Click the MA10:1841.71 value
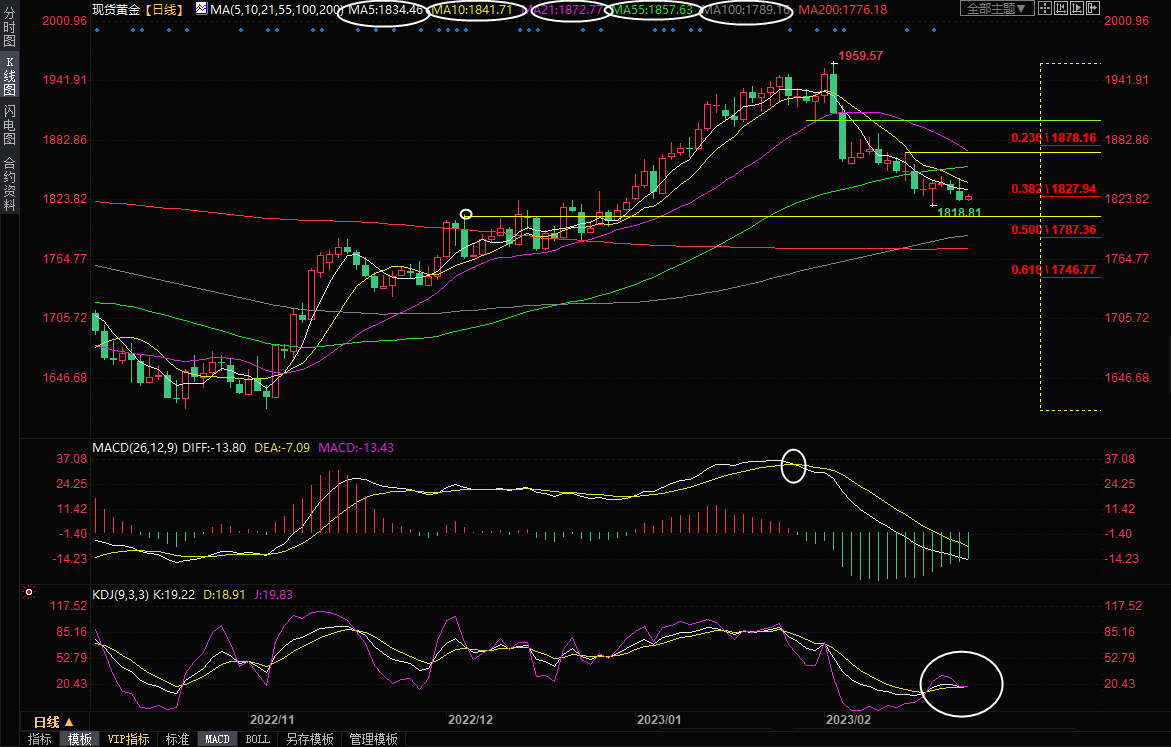Image resolution: width=1171 pixels, height=747 pixels. point(473,10)
